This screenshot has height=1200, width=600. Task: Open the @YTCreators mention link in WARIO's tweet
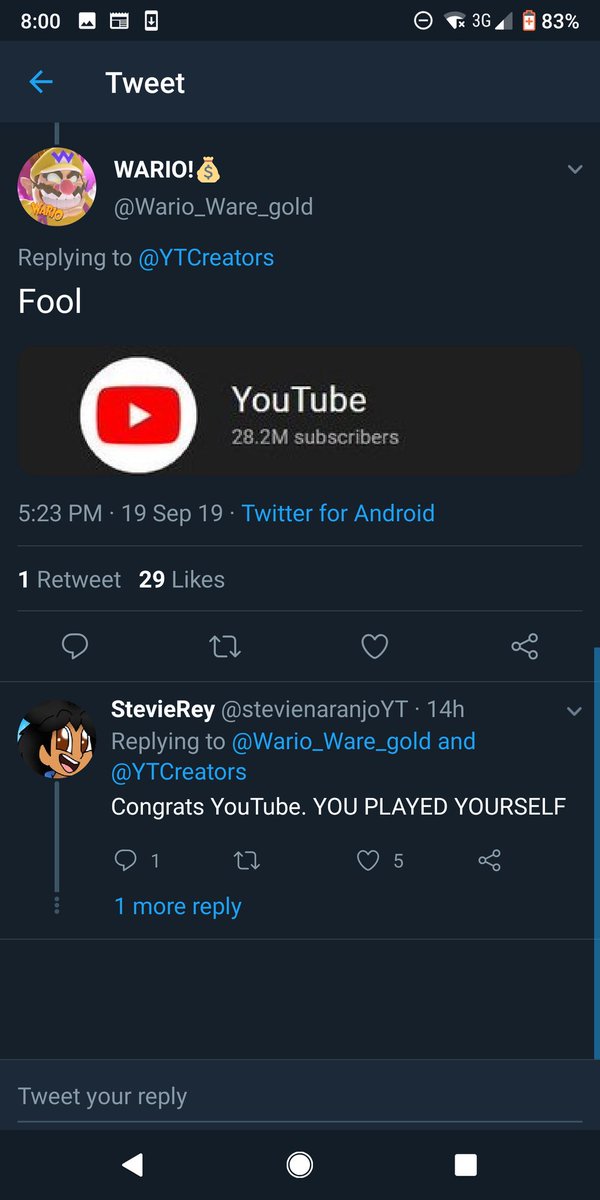(206, 257)
